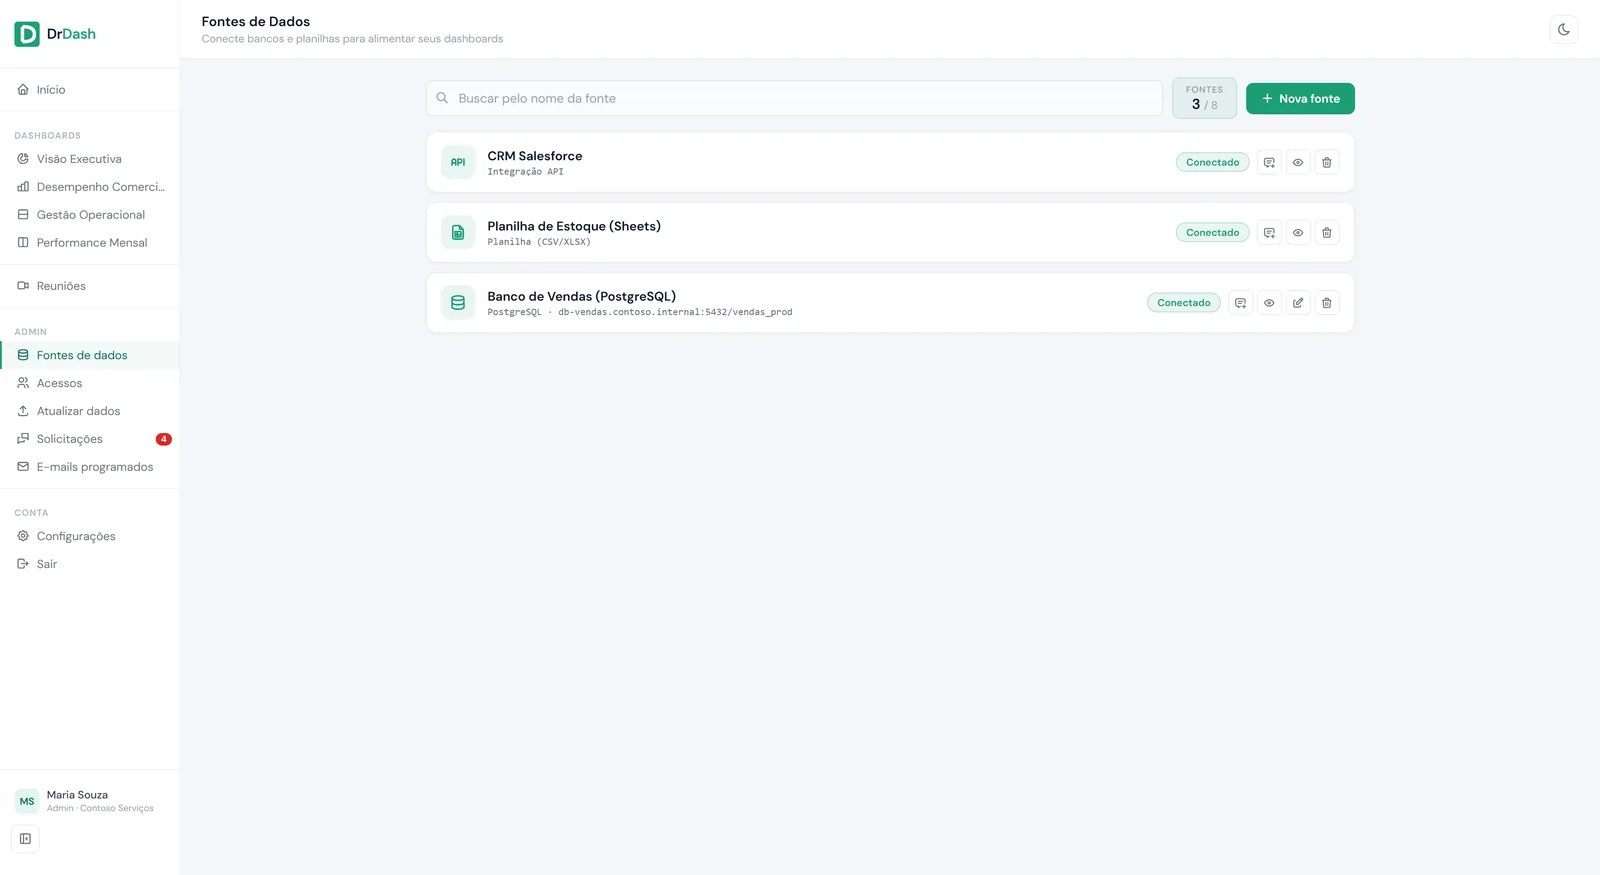Focus the Buscar pelo nome da fonte field
The width and height of the screenshot is (1600, 875).
pos(794,98)
